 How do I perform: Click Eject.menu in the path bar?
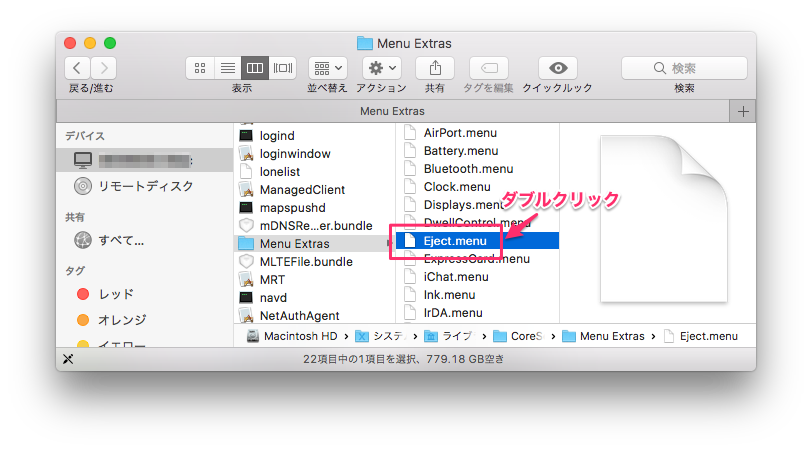[701, 336]
